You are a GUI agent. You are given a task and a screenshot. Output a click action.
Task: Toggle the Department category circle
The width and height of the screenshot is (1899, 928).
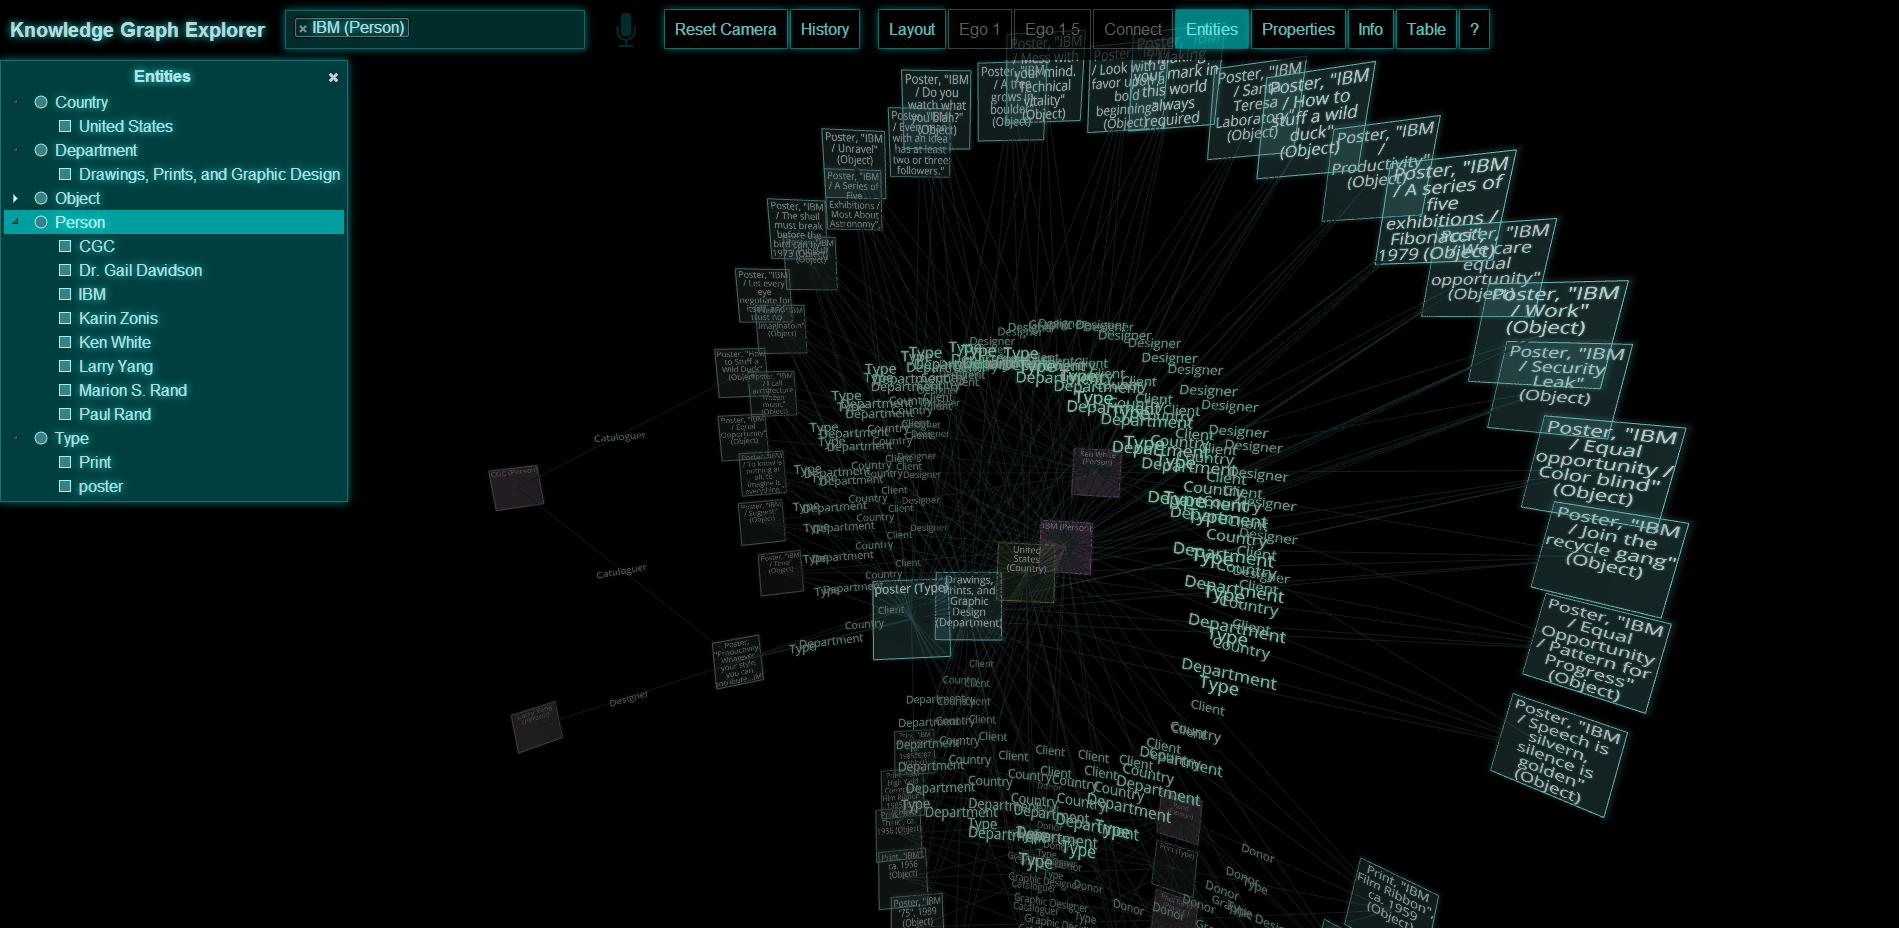pos(41,150)
